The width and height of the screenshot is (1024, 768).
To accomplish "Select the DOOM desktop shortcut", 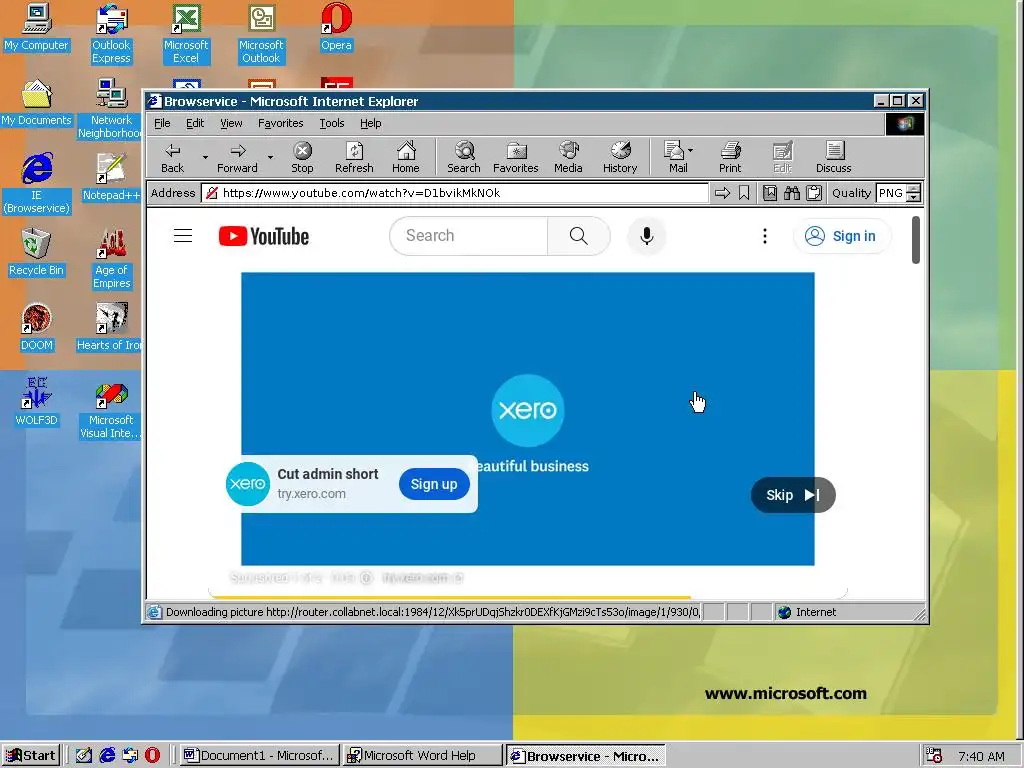I will pos(37,328).
